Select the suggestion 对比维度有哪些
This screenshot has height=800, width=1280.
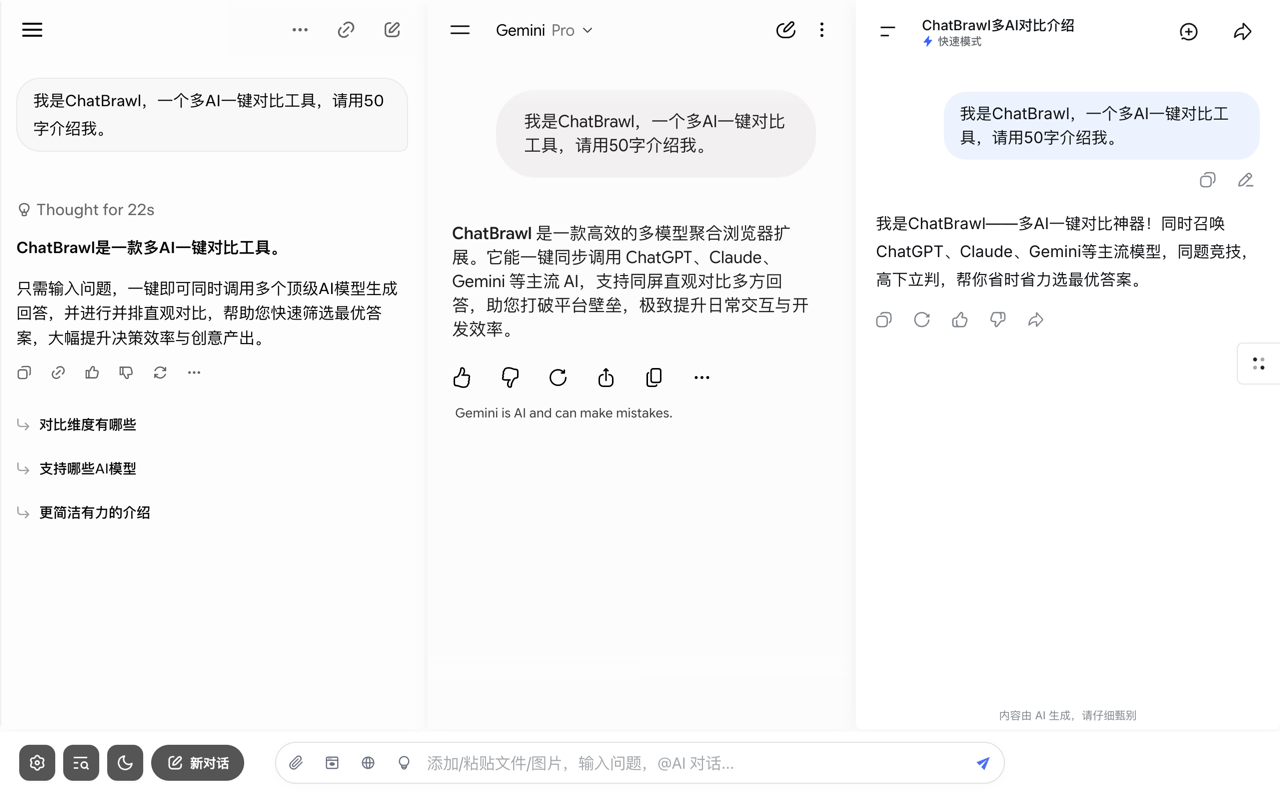click(x=87, y=425)
